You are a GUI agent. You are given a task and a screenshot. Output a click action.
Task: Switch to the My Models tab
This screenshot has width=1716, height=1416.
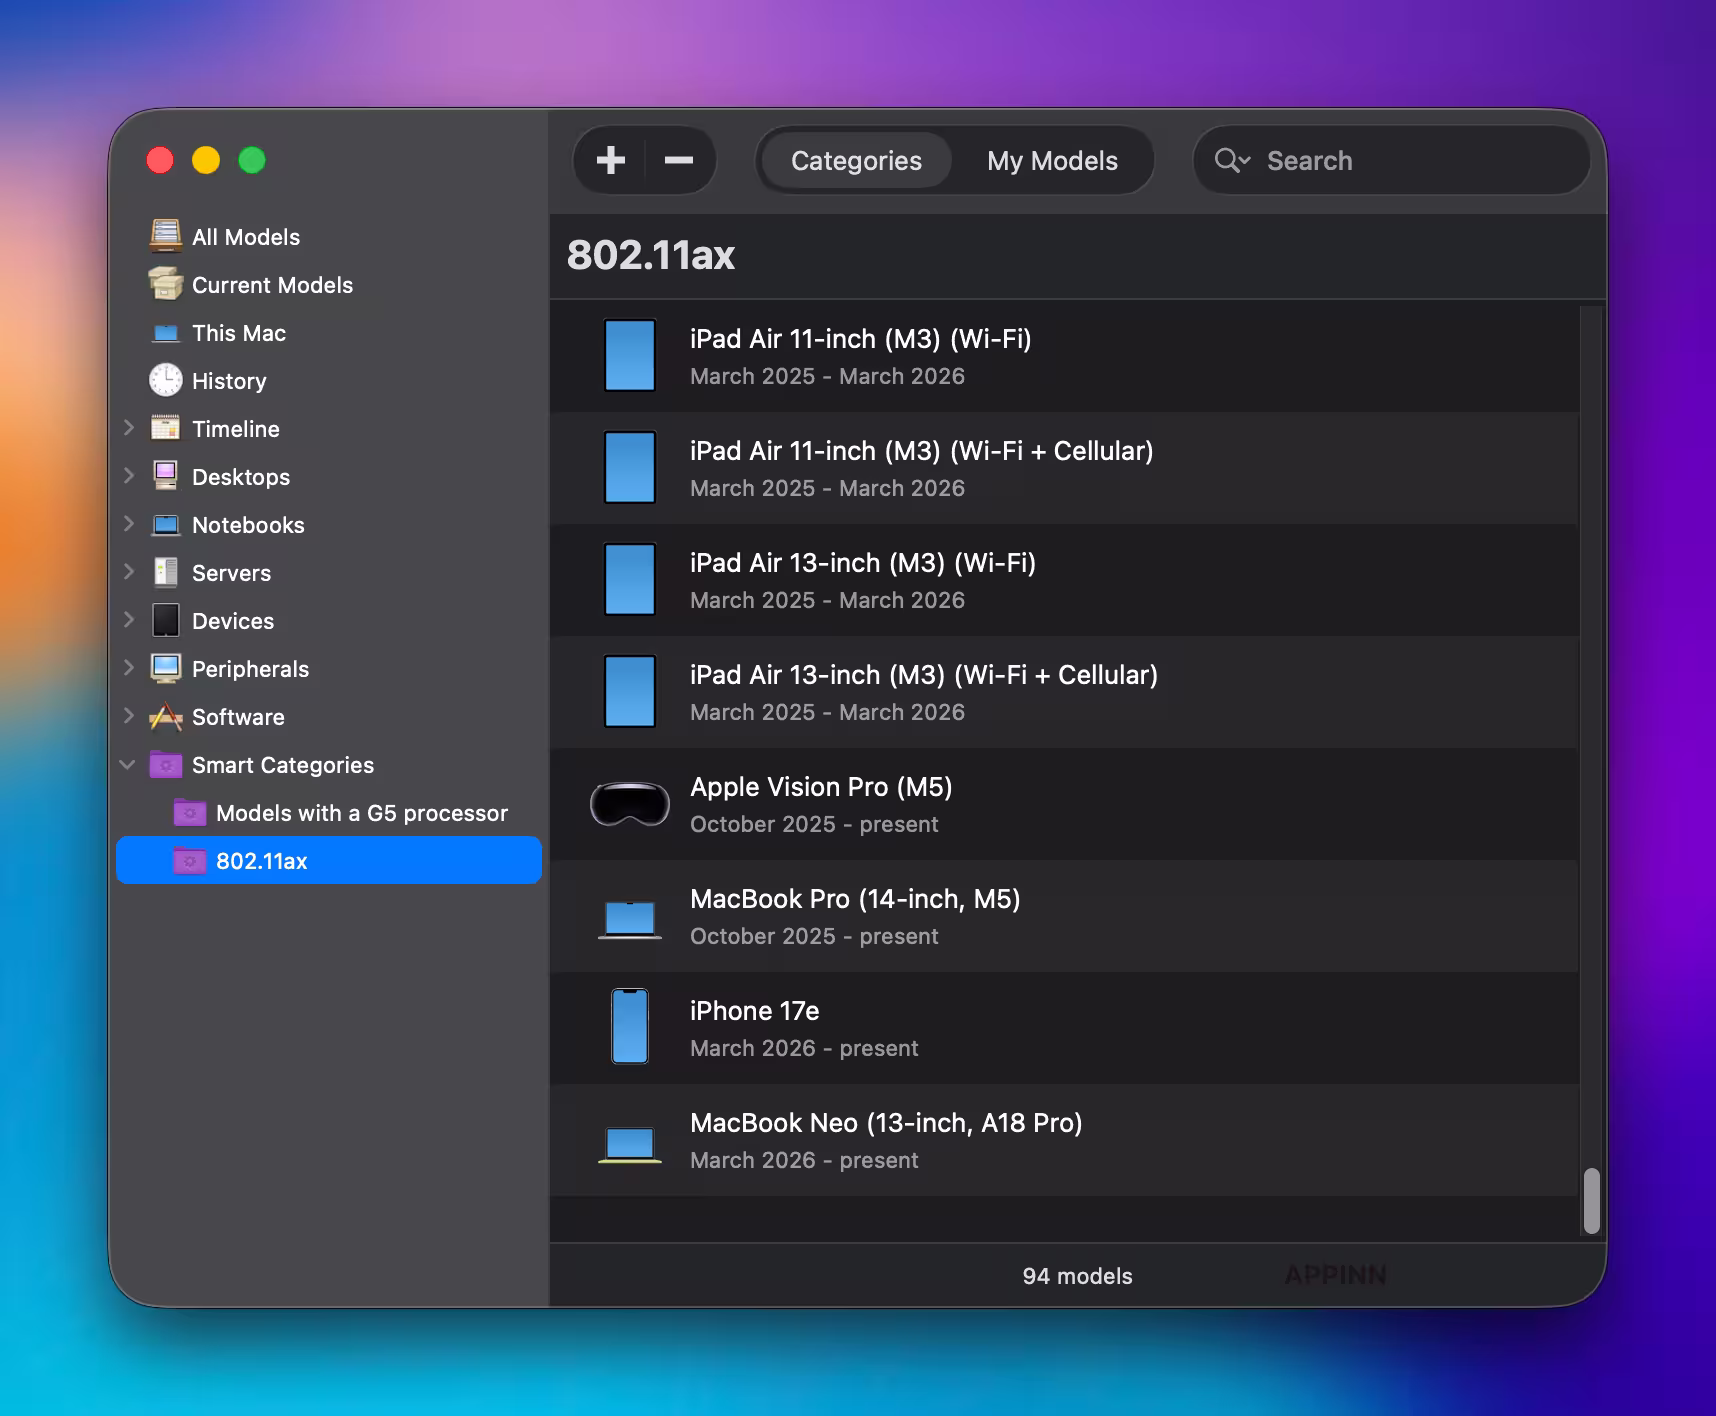[x=1052, y=161]
